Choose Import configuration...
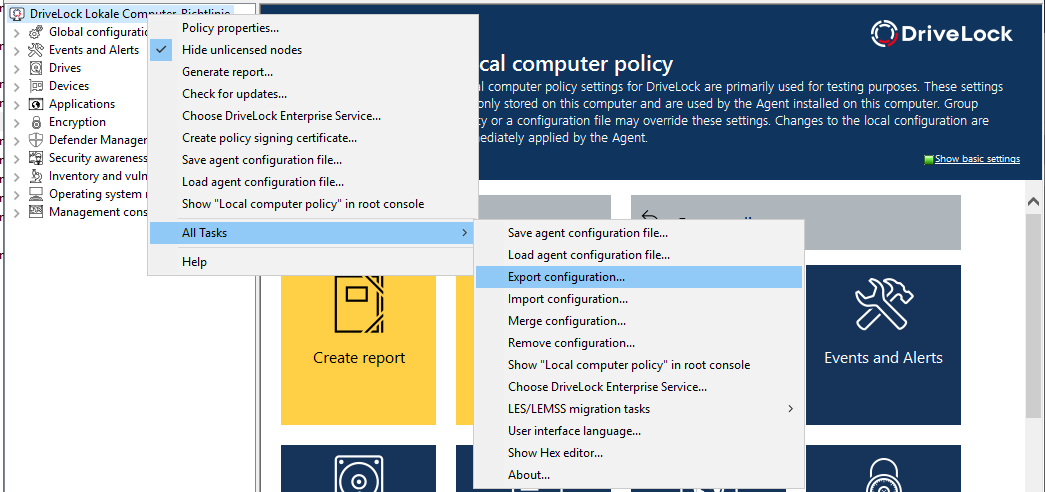 click(638, 299)
